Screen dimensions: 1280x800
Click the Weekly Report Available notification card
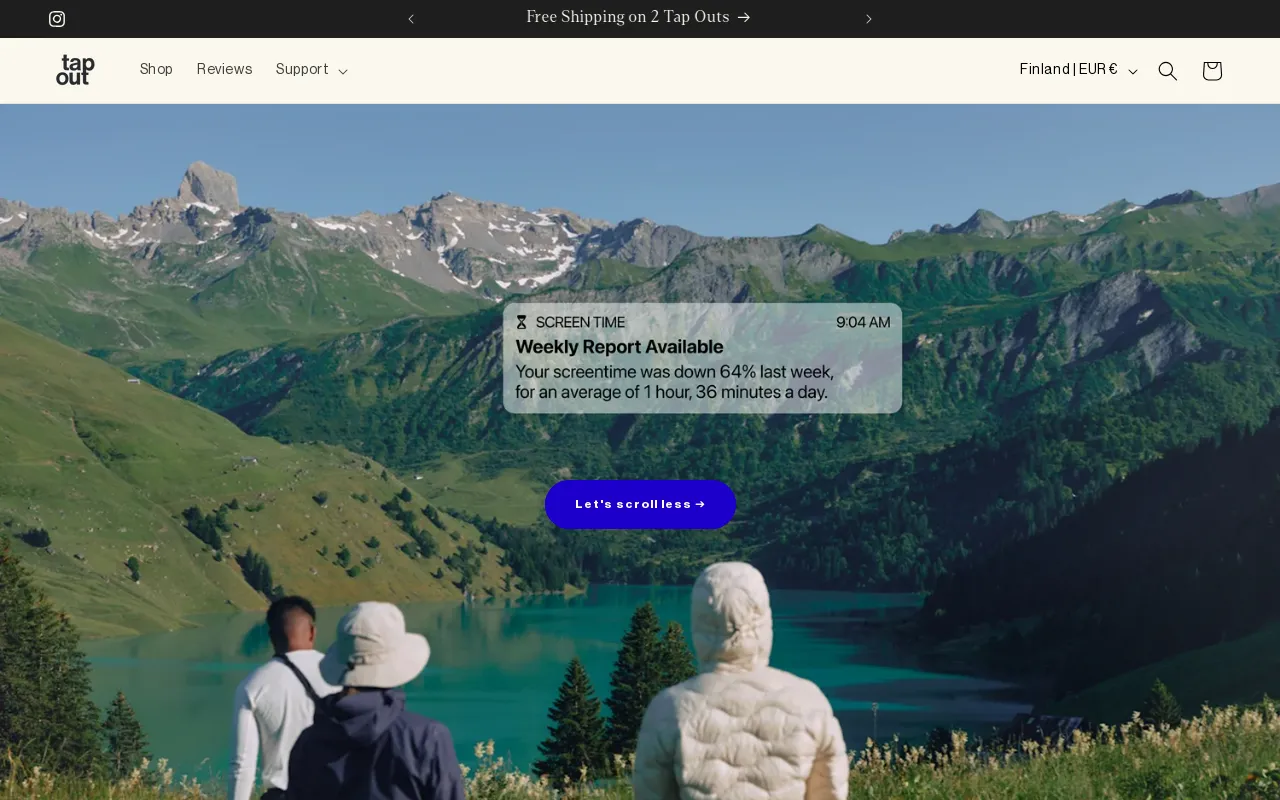(702, 360)
